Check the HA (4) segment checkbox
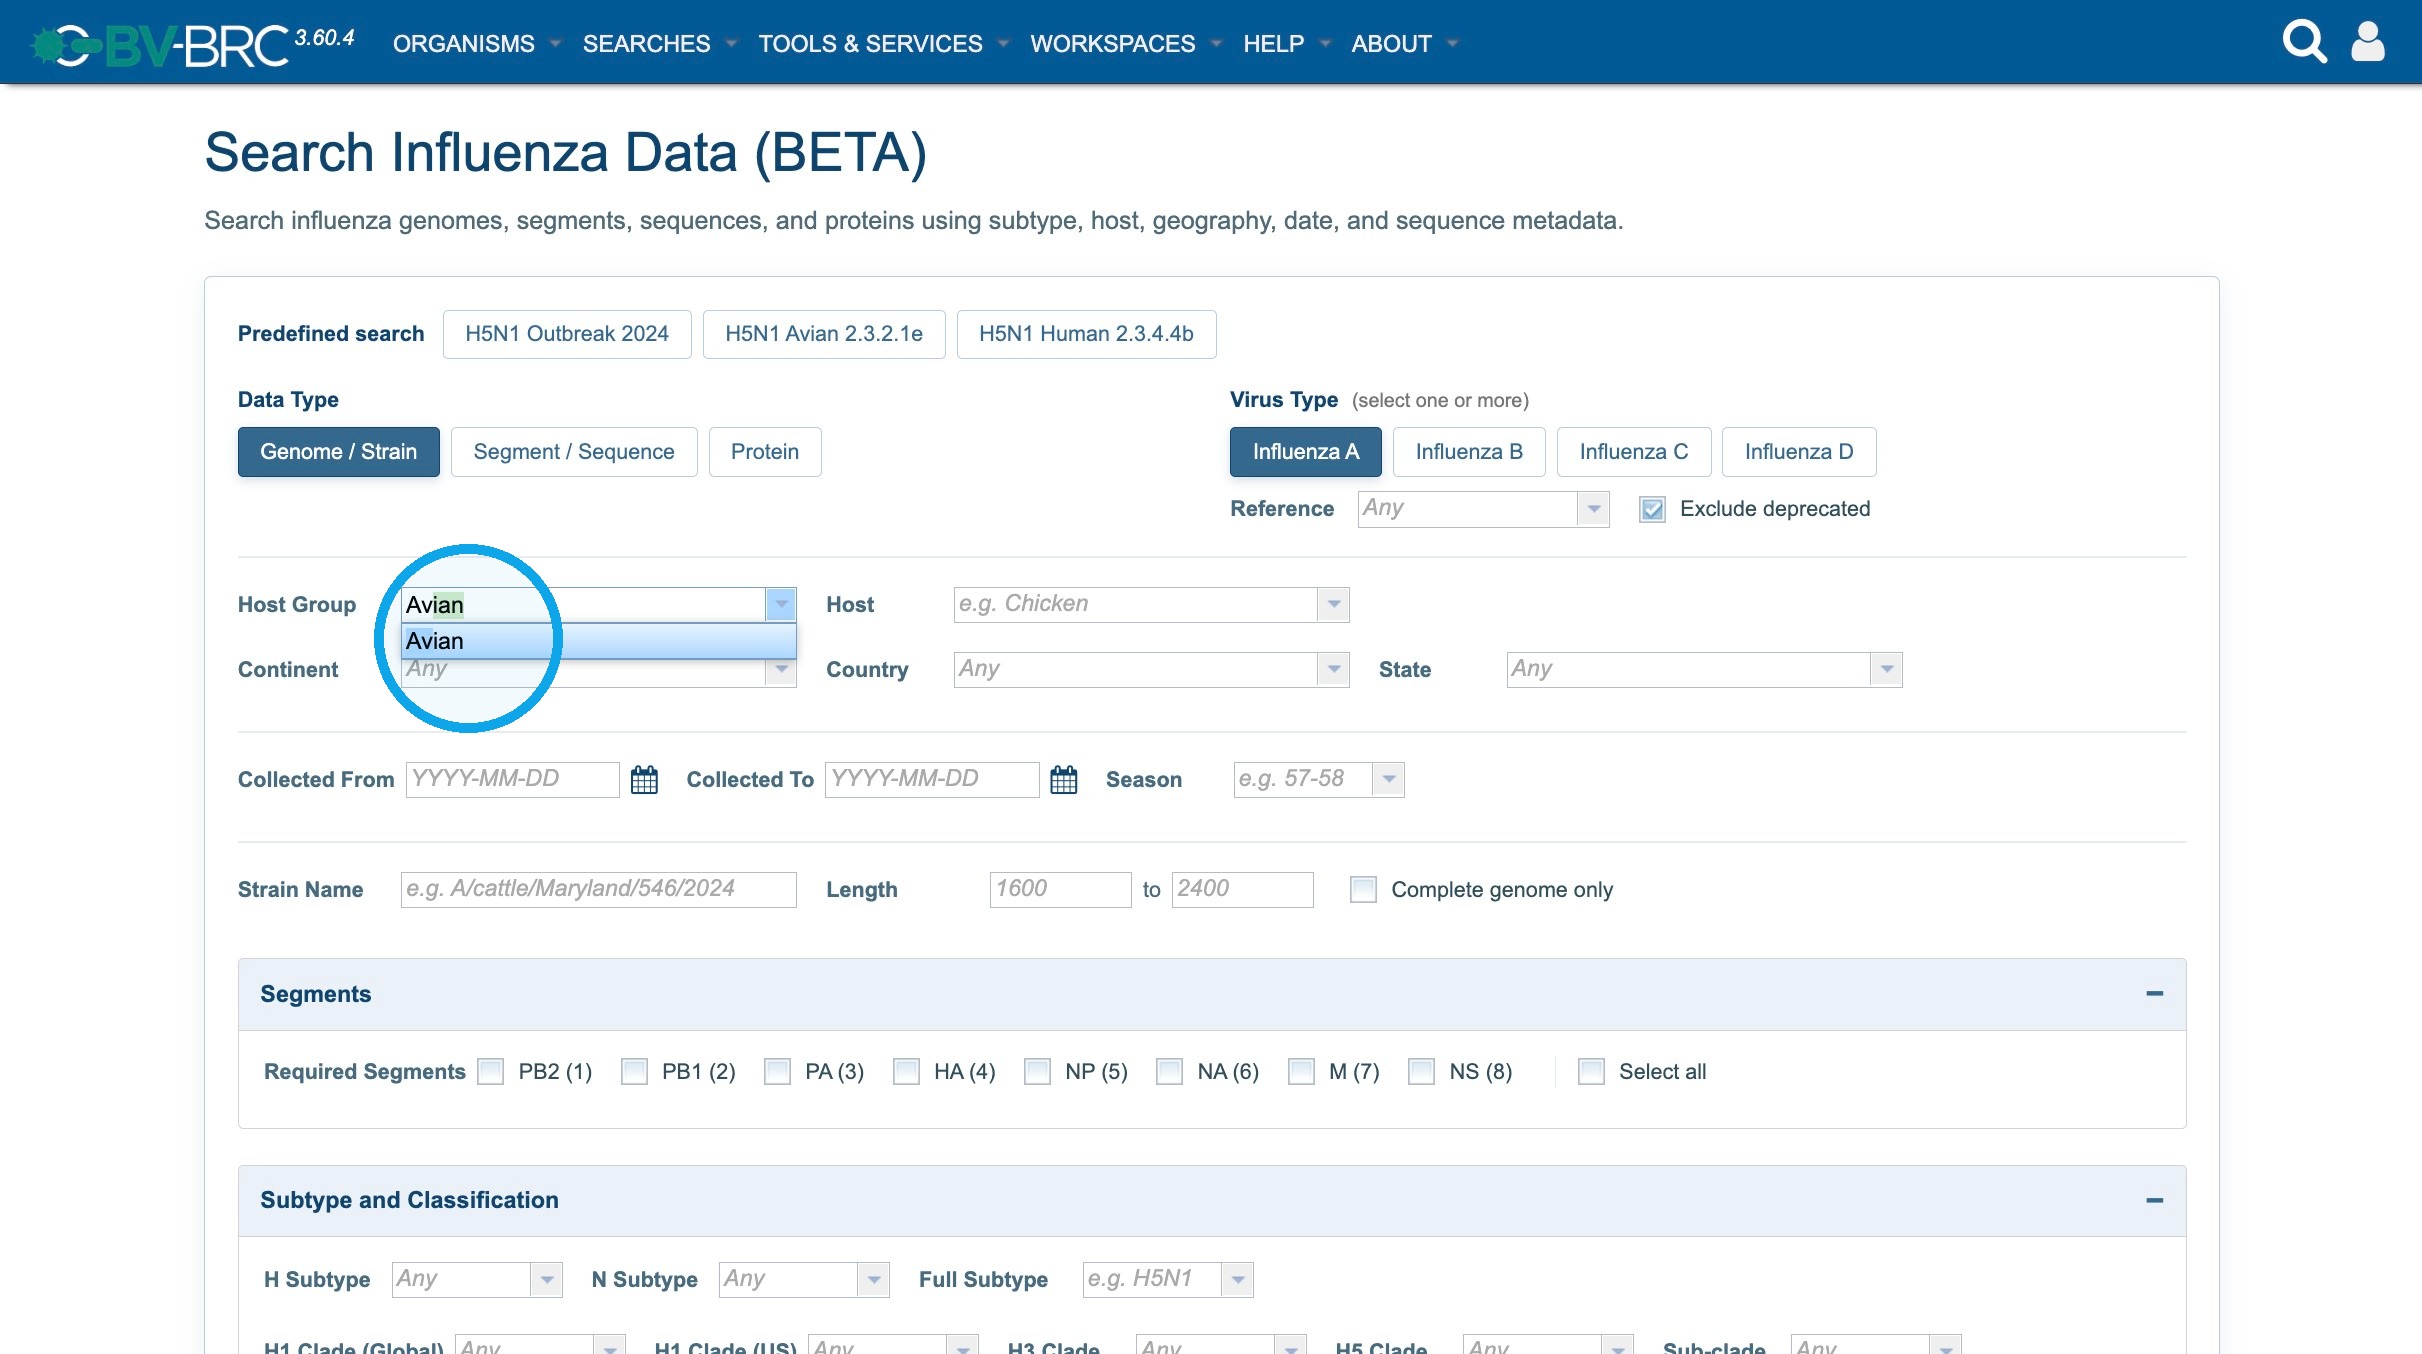Image resolution: width=2422 pixels, height=1354 pixels. pyautogui.click(x=906, y=1072)
